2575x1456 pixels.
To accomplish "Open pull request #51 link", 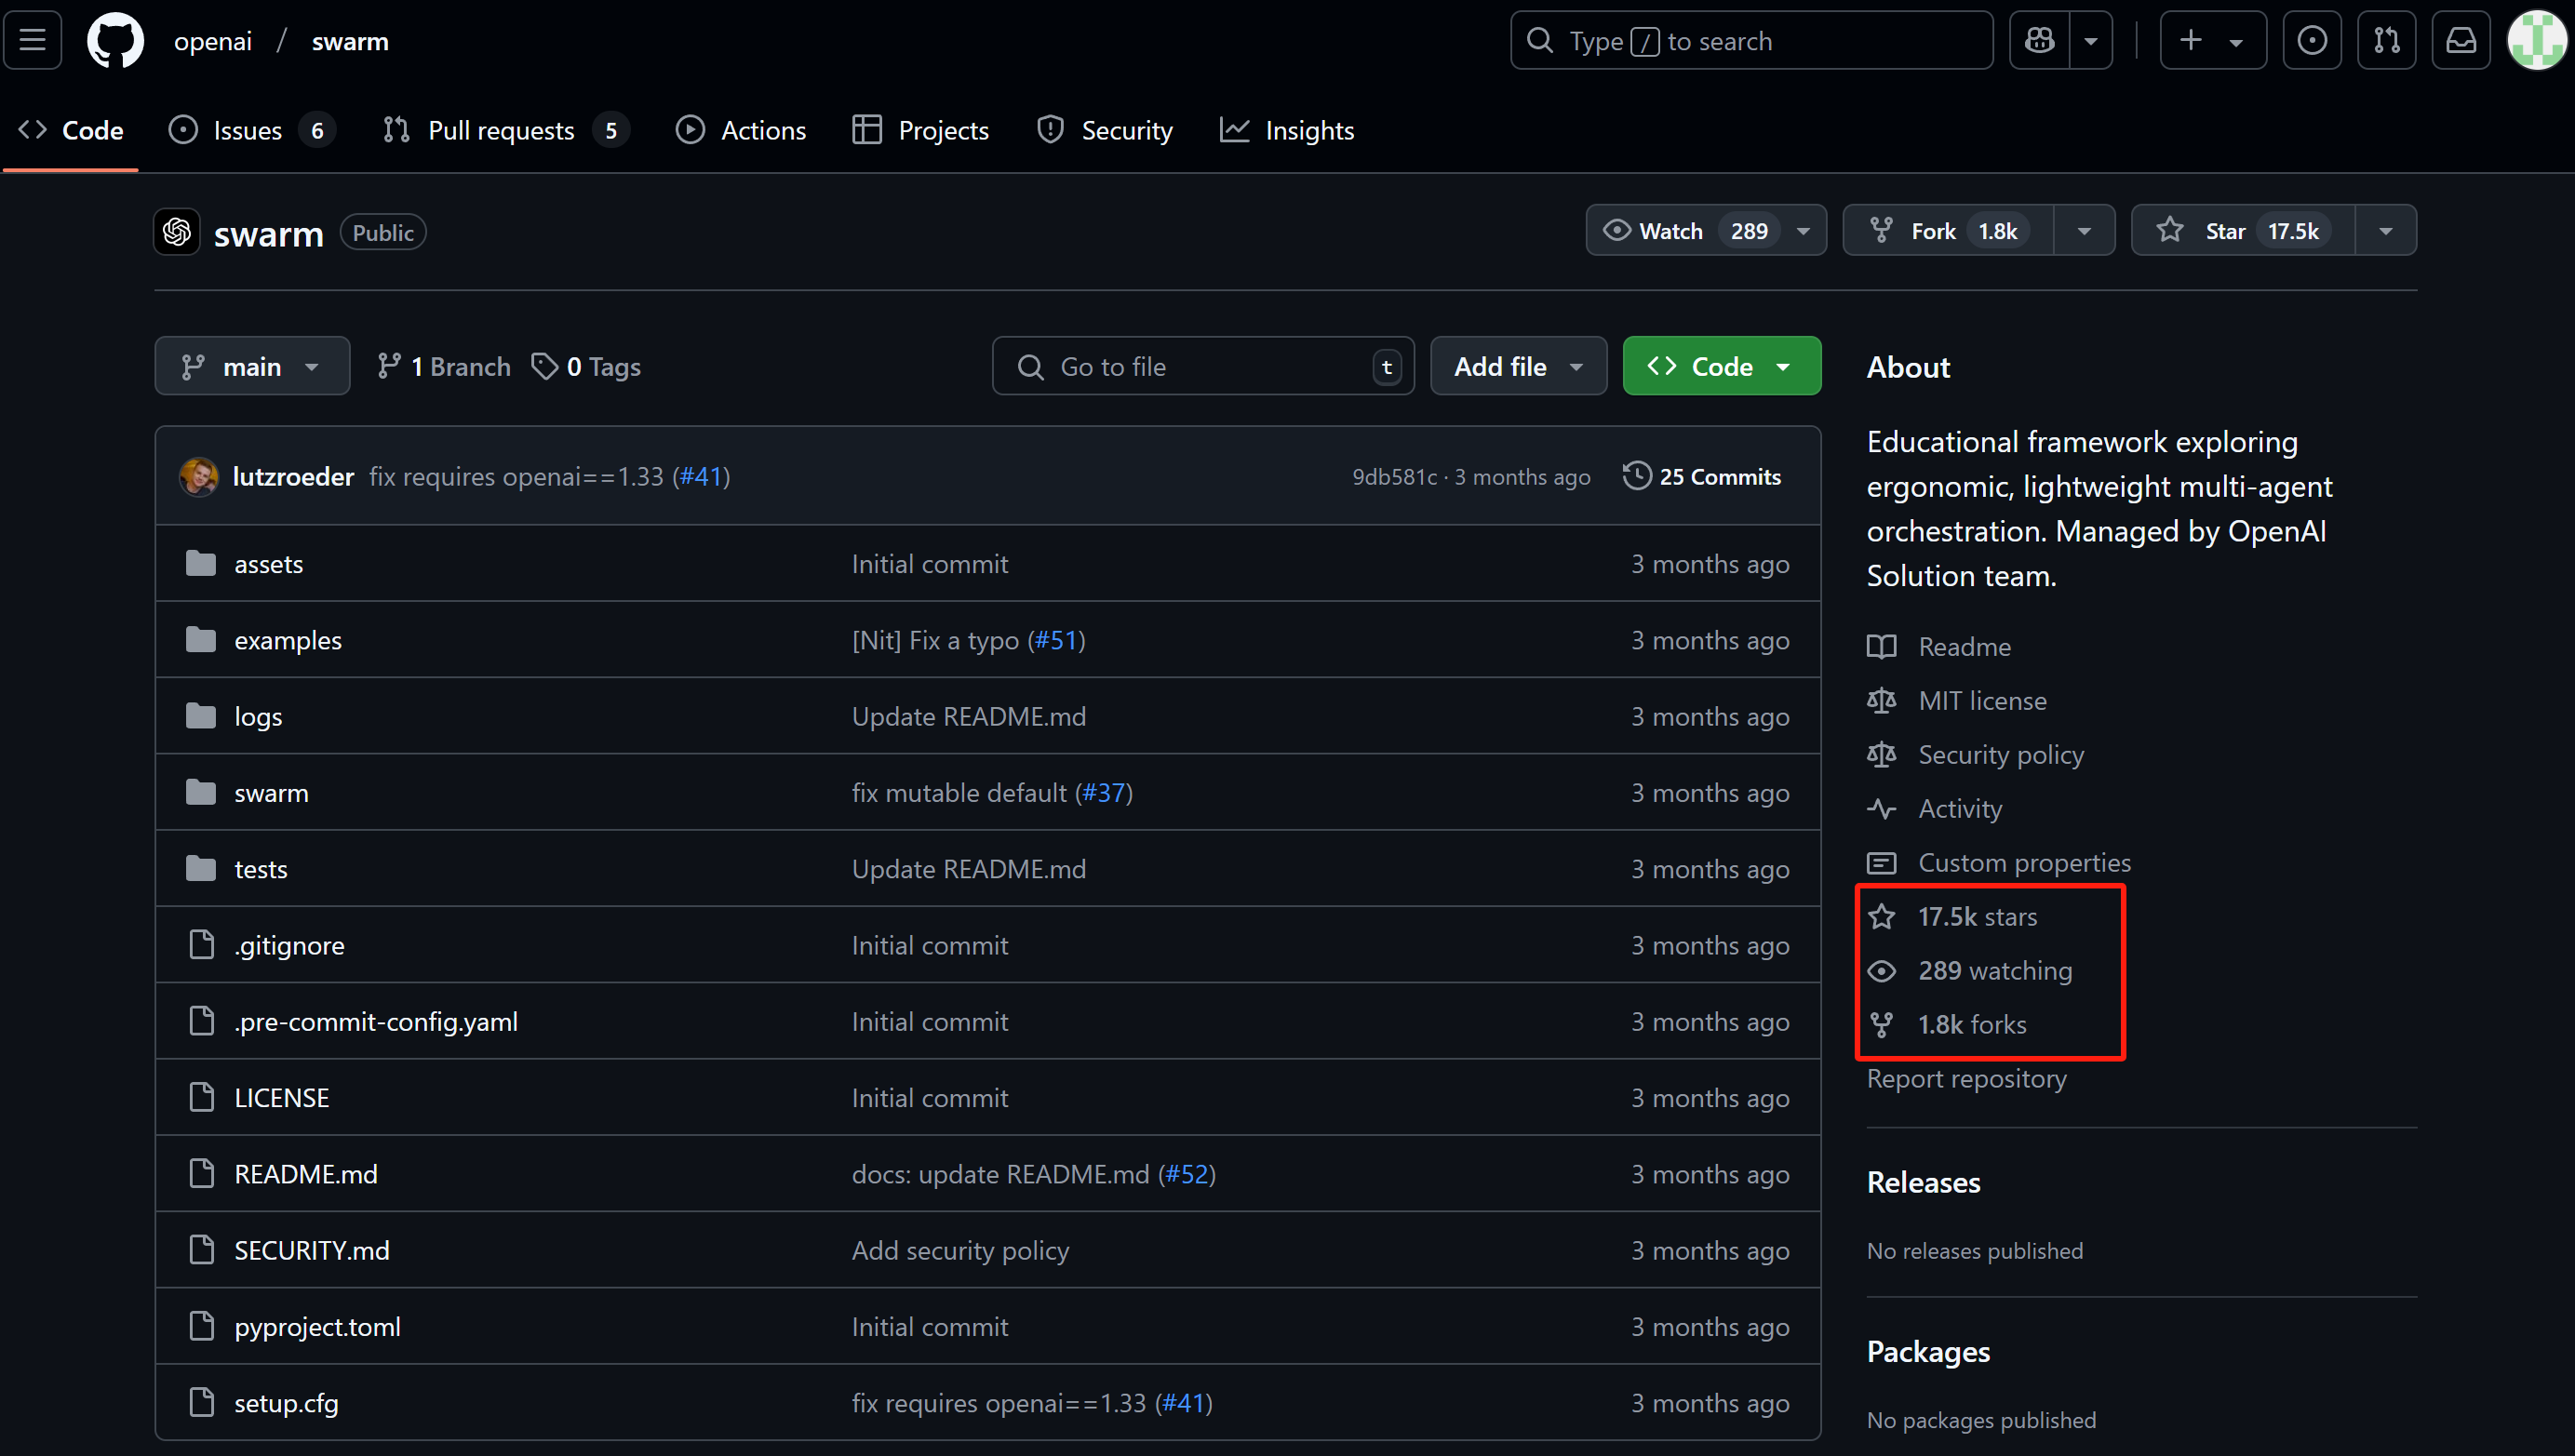I will pyautogui.click(x=1056, y=639).
